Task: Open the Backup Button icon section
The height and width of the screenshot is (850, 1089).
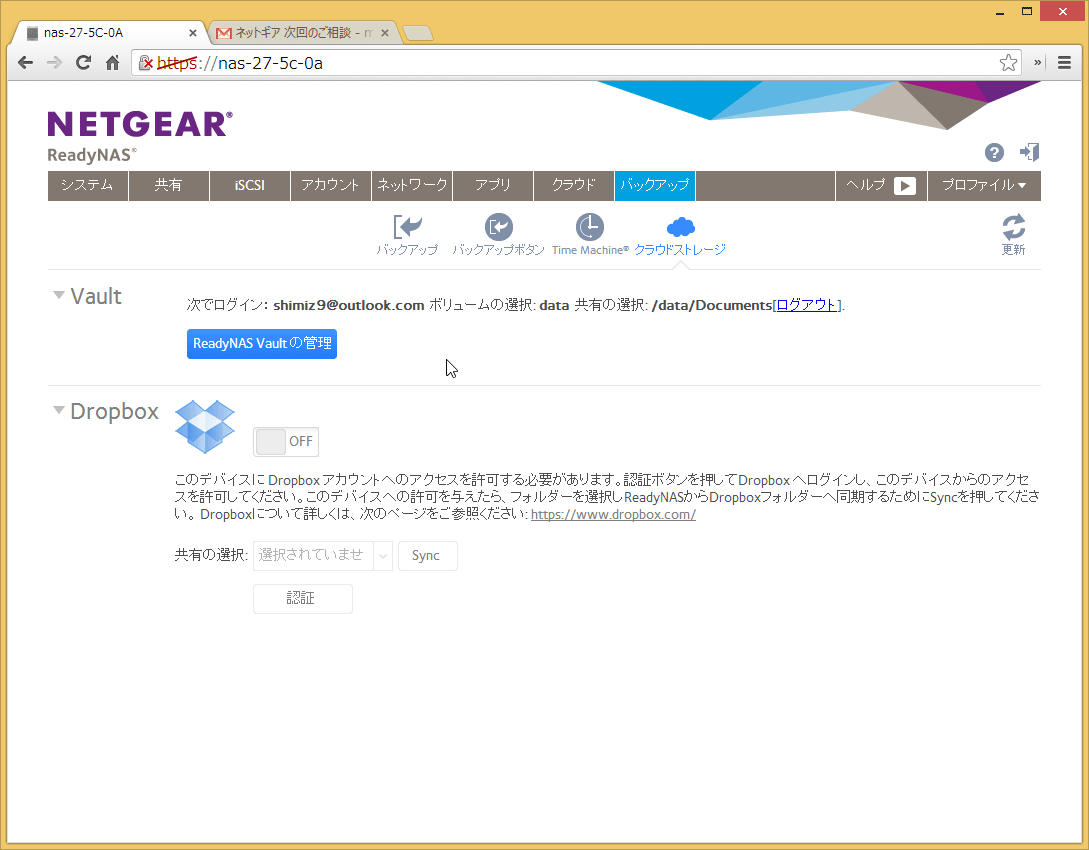Action: pos(498,227)
